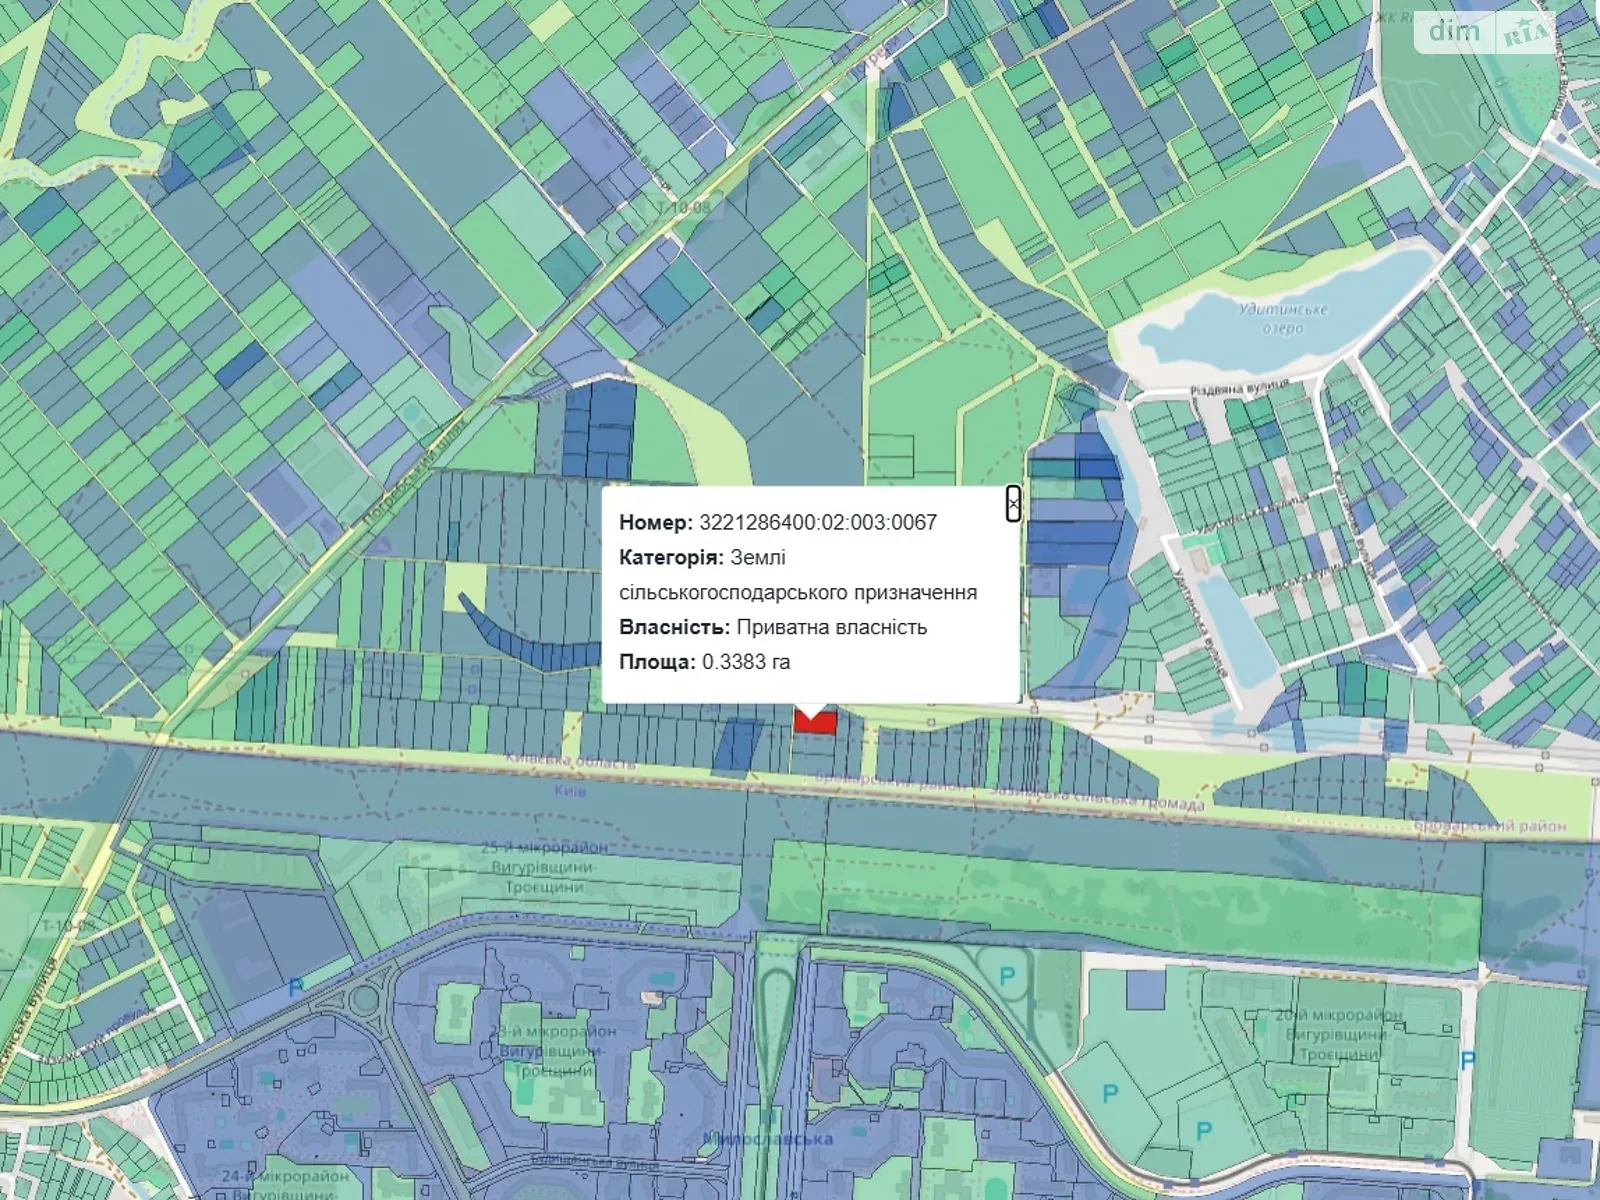The height and width of the screenshot is (1200, 1600).
Task: Click the Площа 0.3383 га value
Action: [746, 662]
